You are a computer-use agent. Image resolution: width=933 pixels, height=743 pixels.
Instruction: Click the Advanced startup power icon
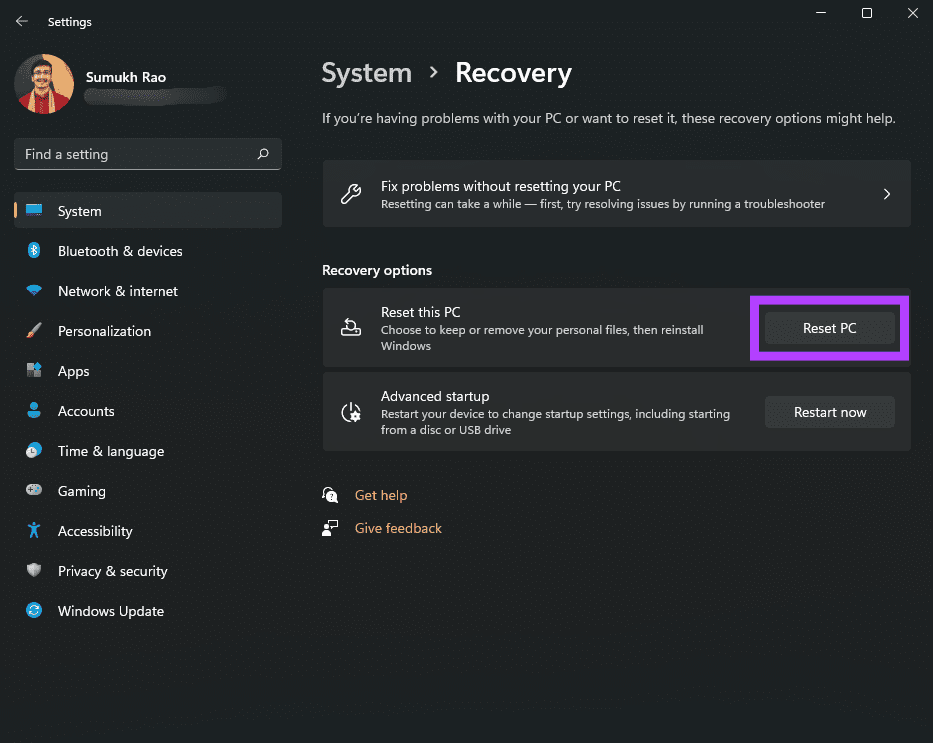point(350,412)
